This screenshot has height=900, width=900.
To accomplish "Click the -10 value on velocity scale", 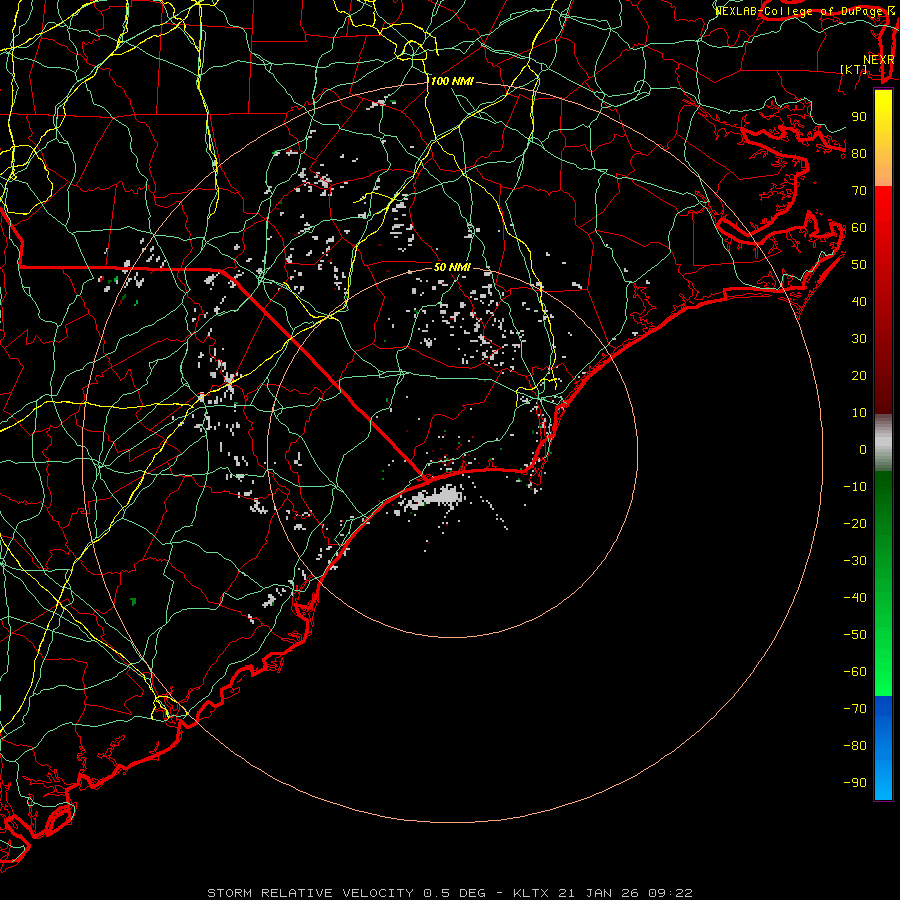I will 855,487.
